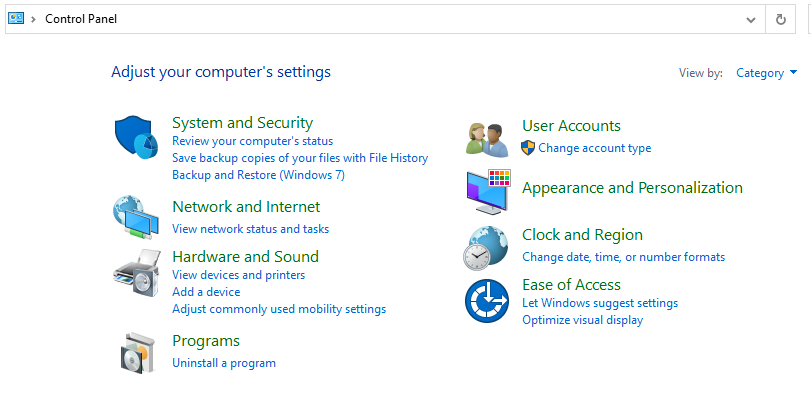The width and height of the screenshot is (811, 411).
Task: Open View network status and tasks
Action: point(250,229)
